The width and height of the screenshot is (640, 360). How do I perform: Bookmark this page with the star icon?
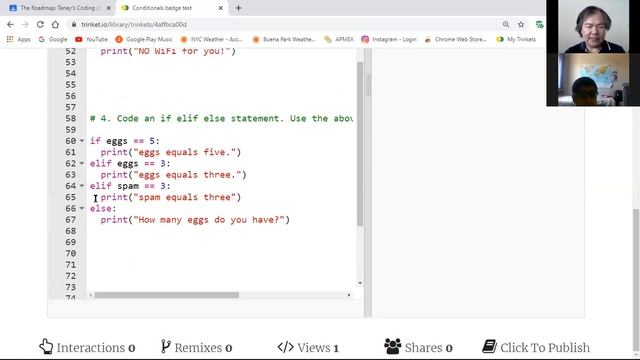521,24
